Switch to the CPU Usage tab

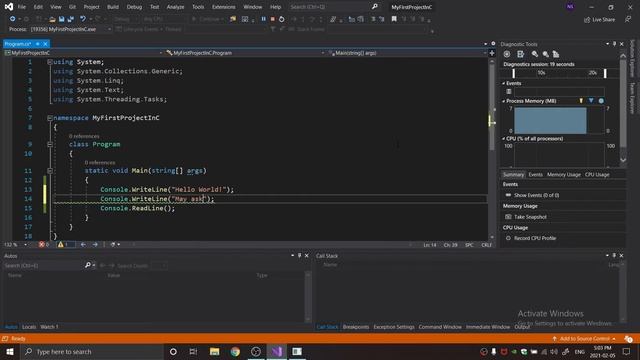coord(597,175)
